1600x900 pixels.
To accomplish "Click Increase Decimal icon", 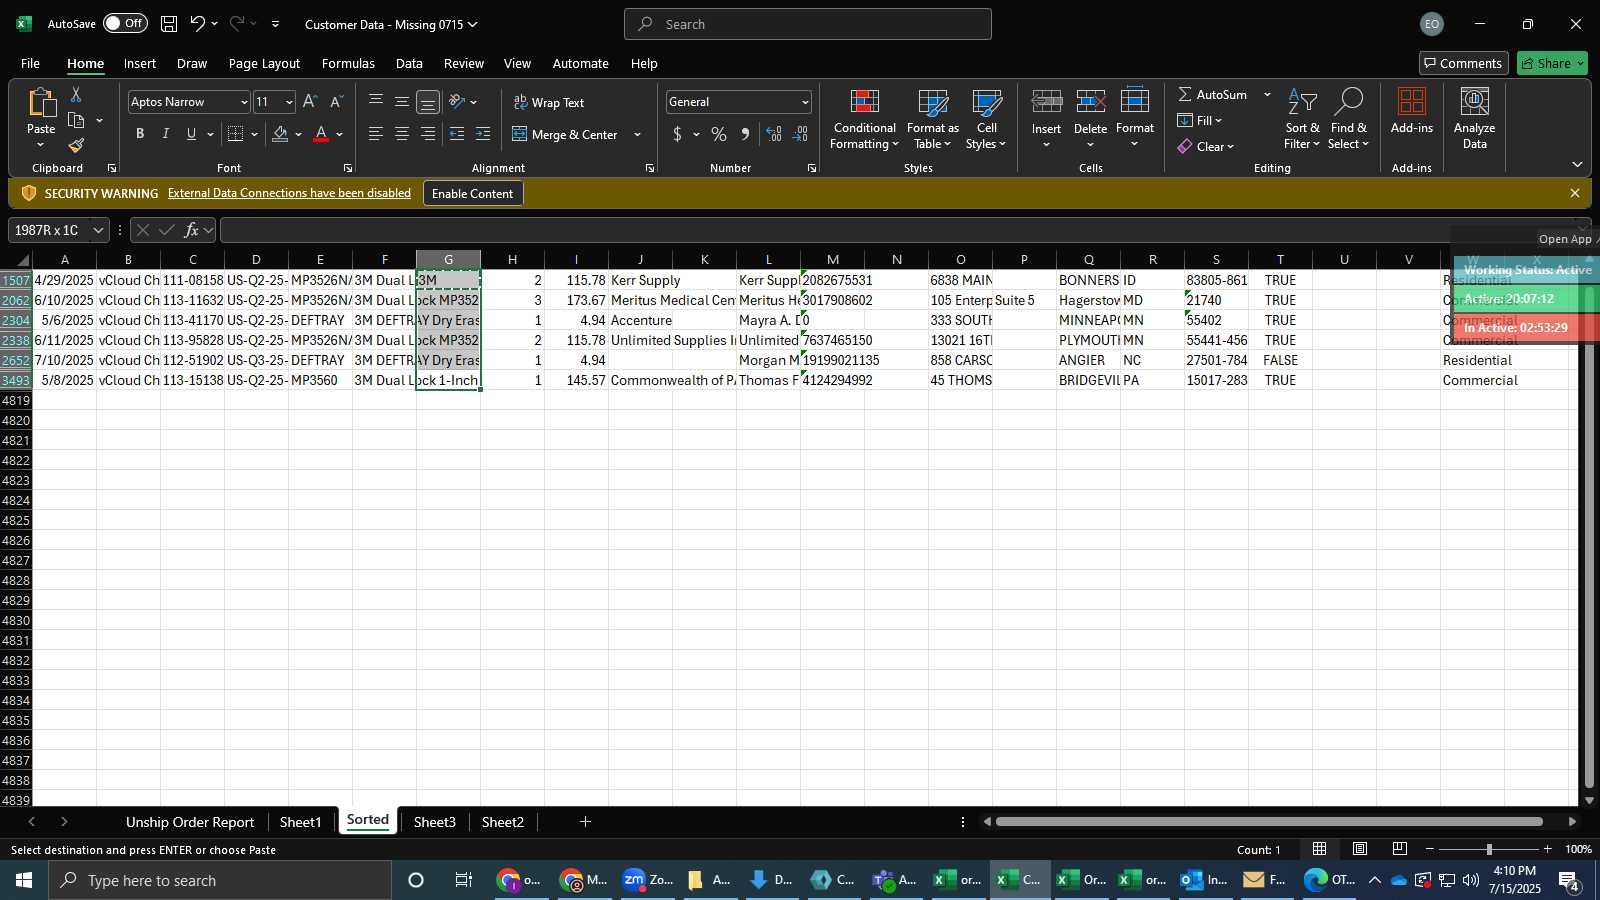I will 774,134.
